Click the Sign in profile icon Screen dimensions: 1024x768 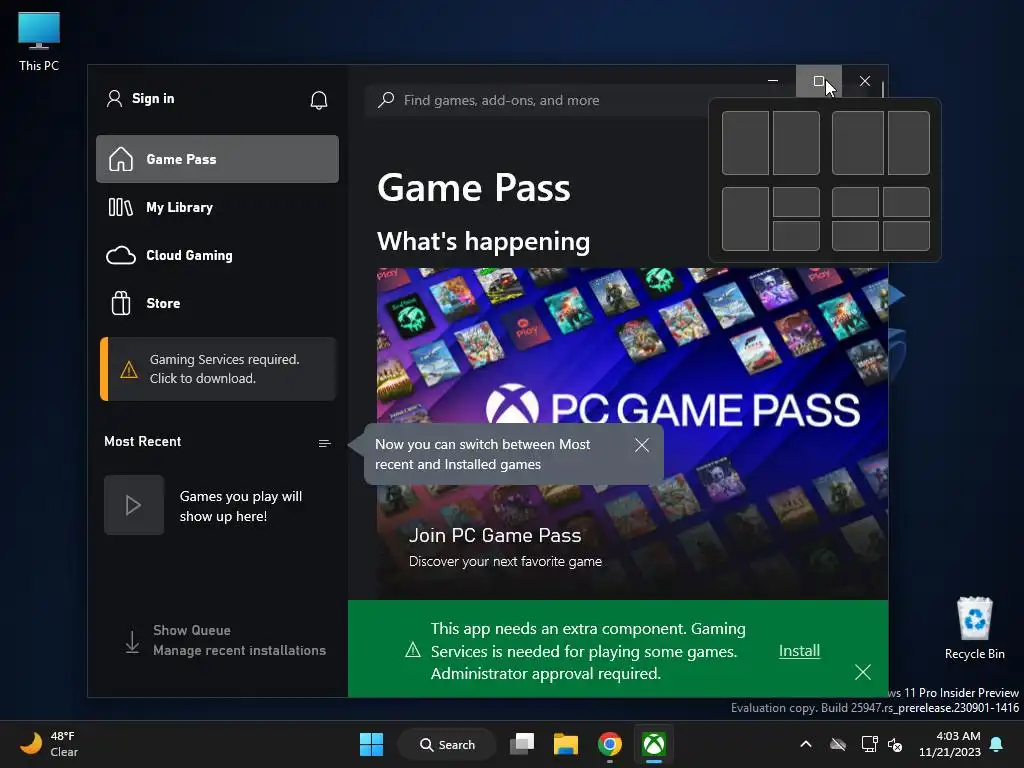click(x=114, y=99)
